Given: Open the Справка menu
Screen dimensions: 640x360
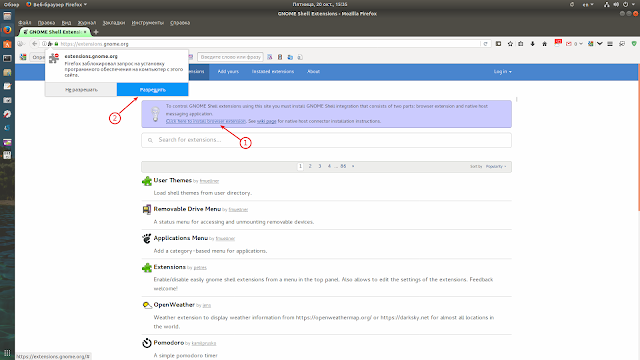Looking at the screenshot, I should (x=180, y=23).
